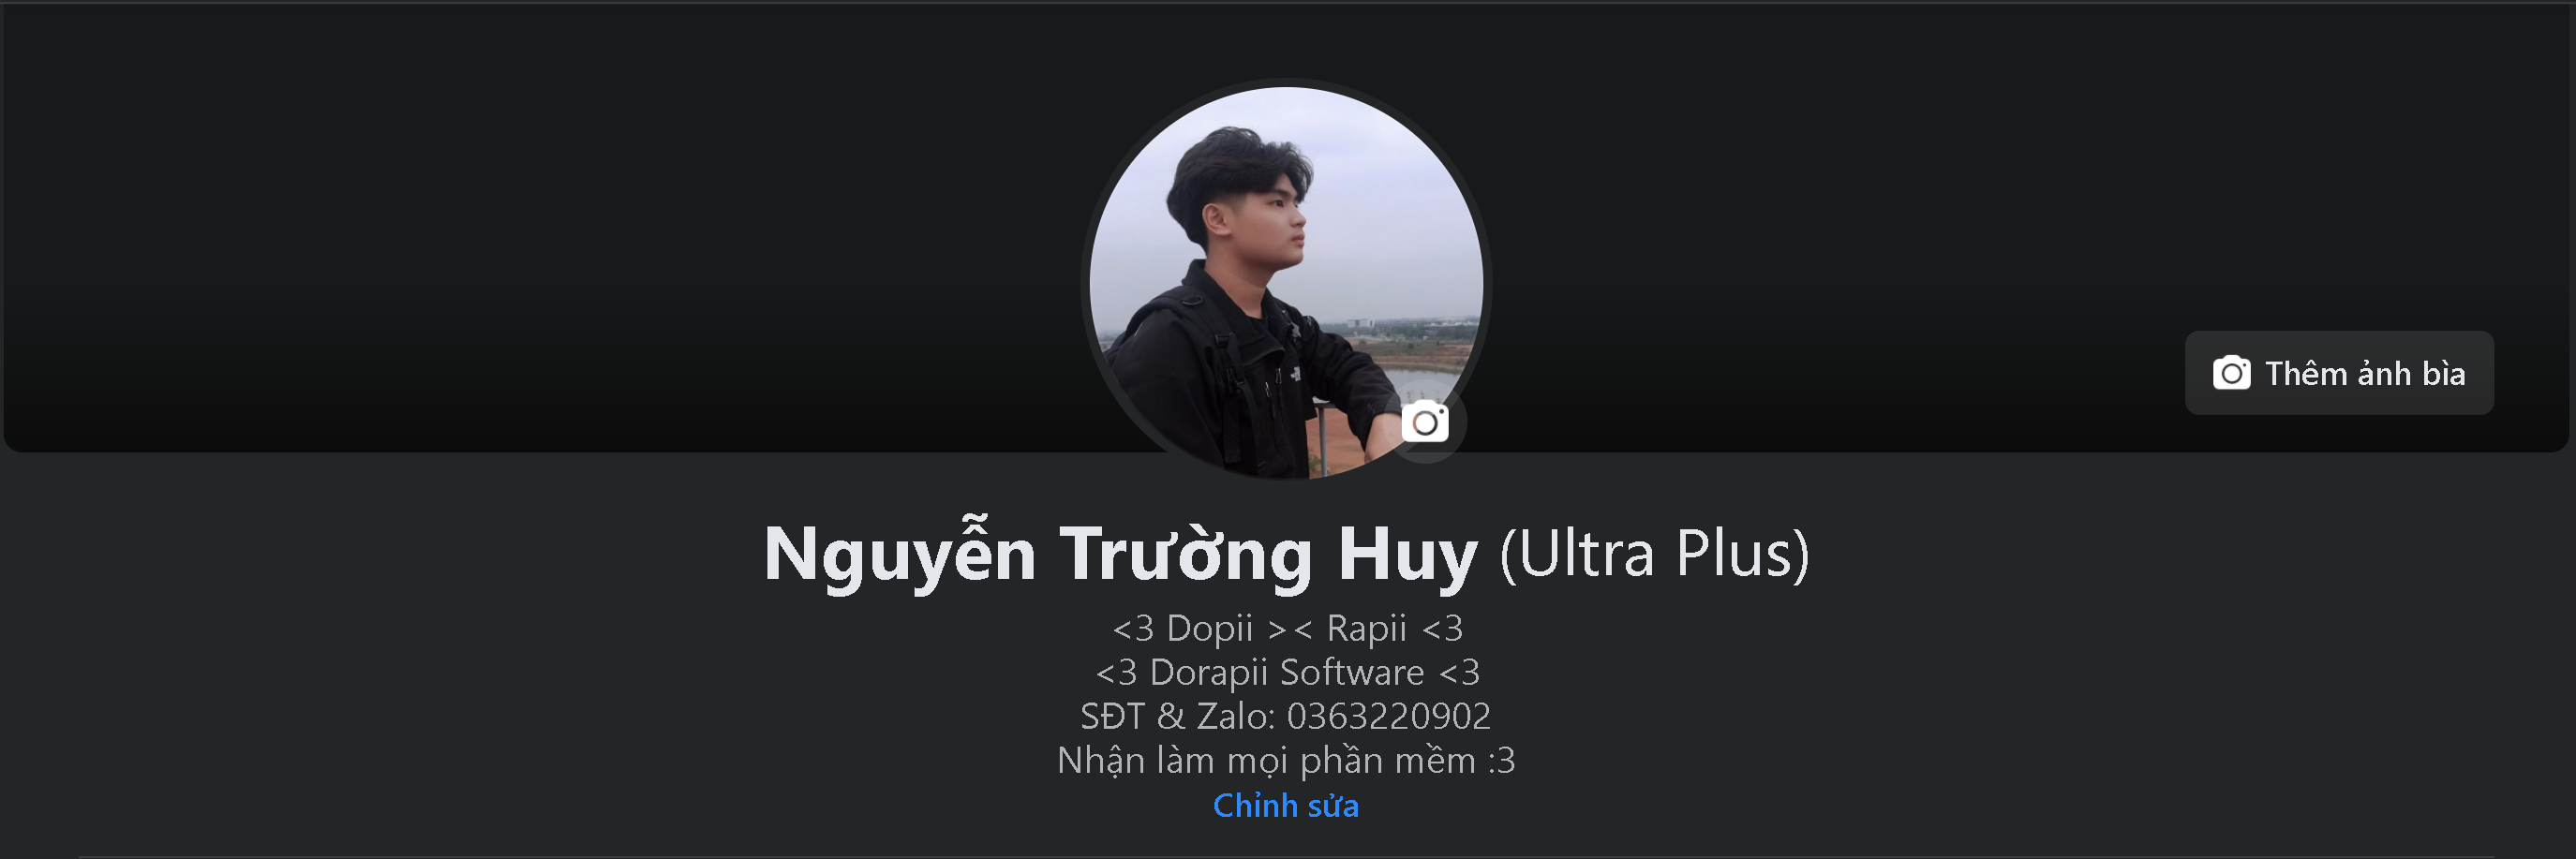2576x859 pixels.
Task: Click the bio line Dopii >< Rapii
Action: [x=1288, y=628]
